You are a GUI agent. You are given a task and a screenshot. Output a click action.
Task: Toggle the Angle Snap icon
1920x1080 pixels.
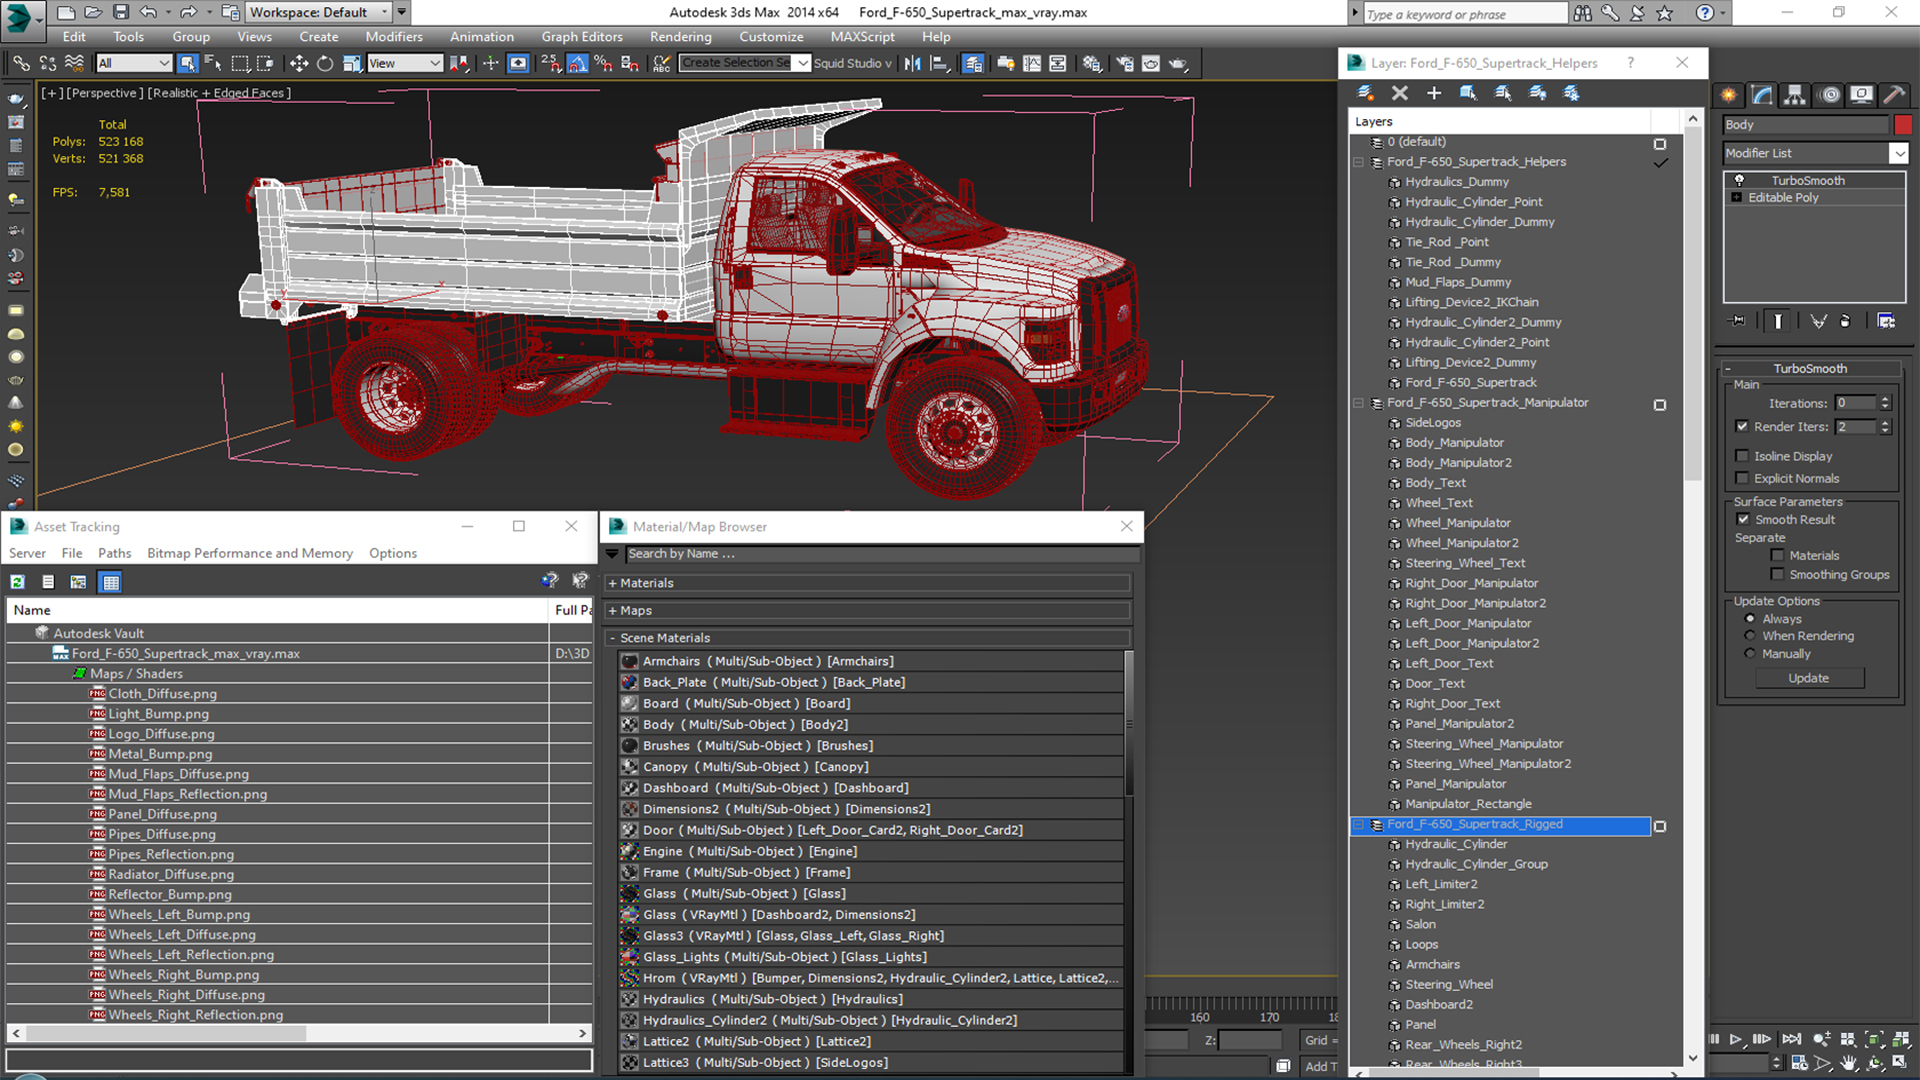[577, 63]
